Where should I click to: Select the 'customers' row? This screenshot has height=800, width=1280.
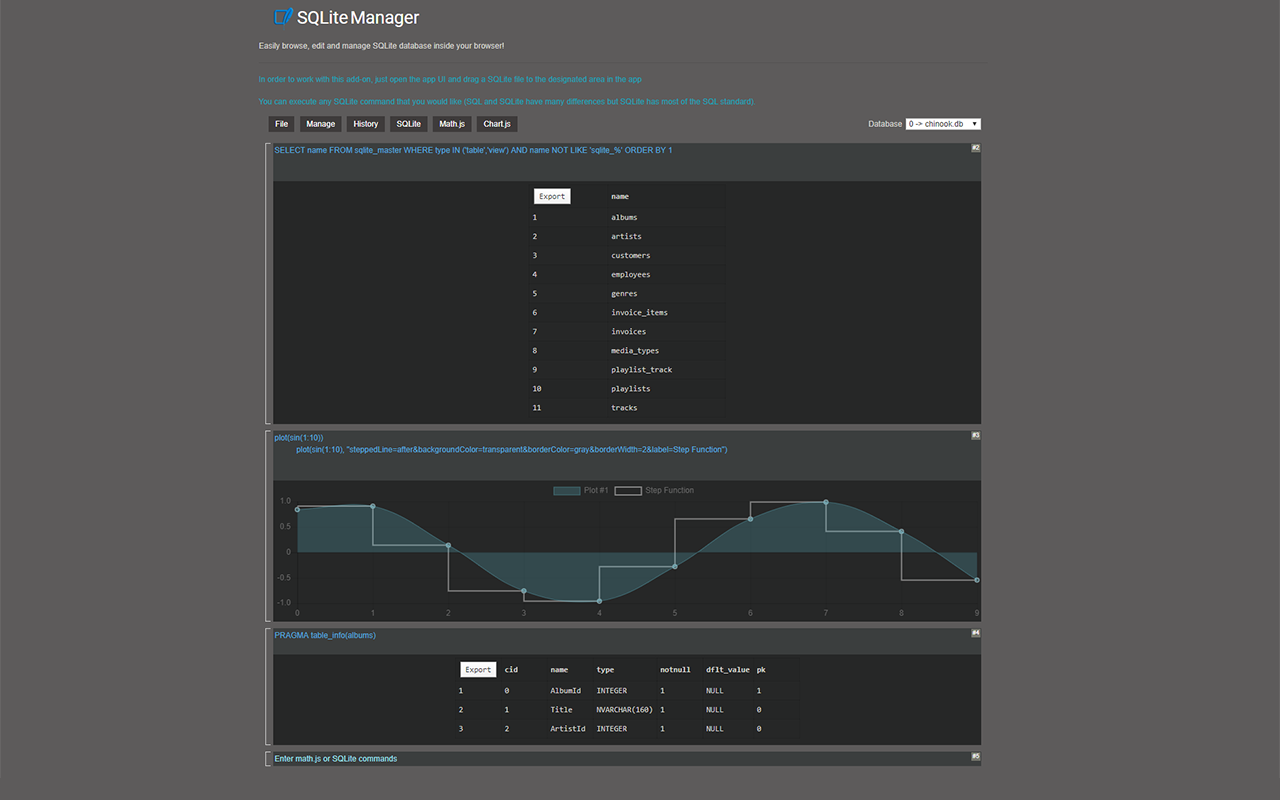point(627,255)
